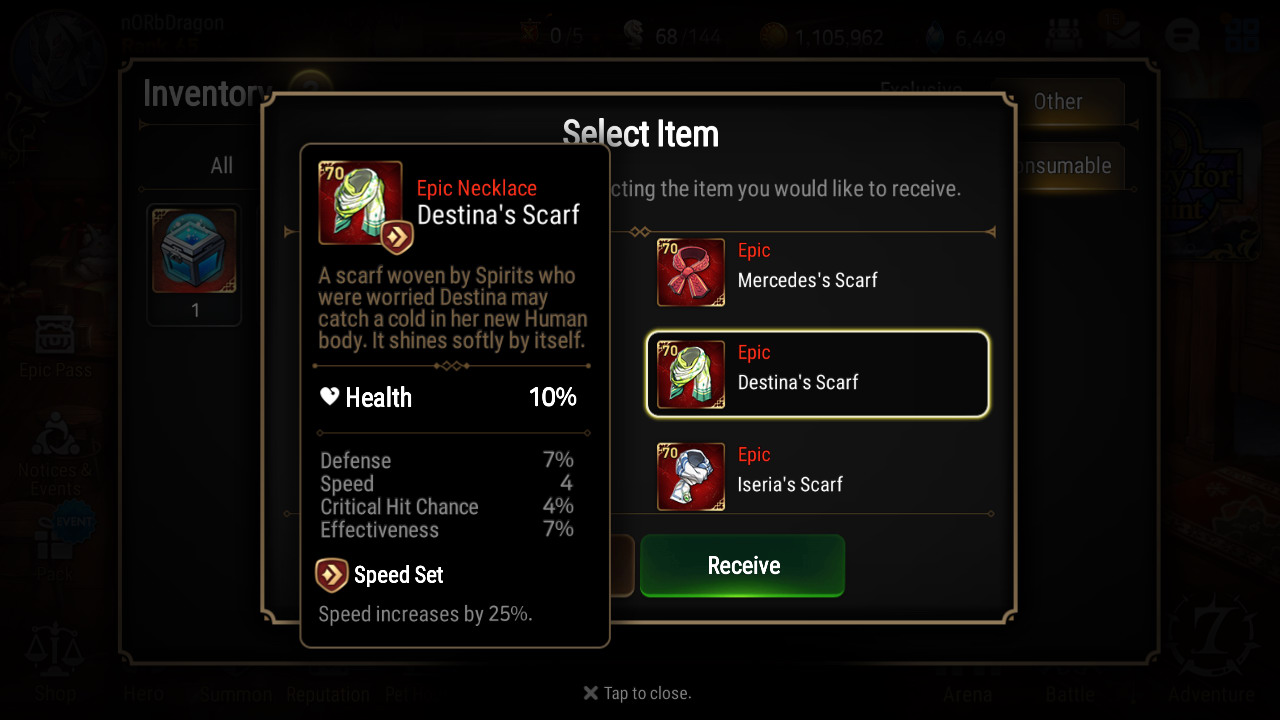This screenshot has height=720, width=1280.
Task: Open the player avatar portrait
Action: pos(62,55)
